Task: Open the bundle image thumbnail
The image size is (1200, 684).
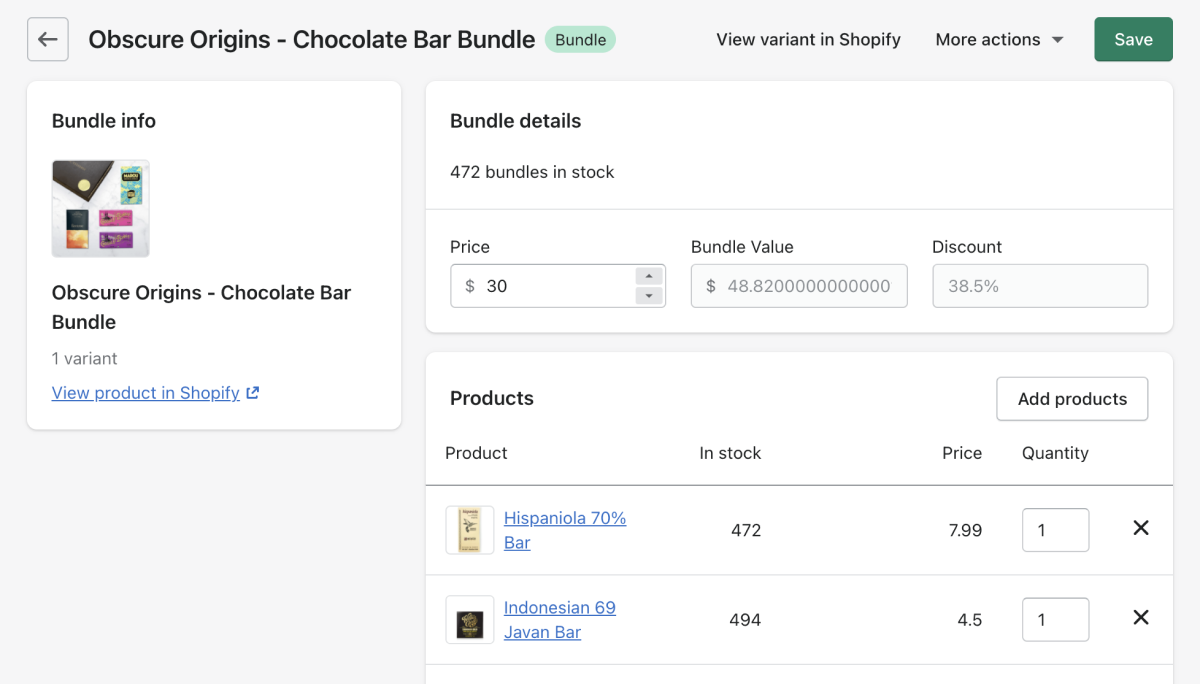Action: tap(100, 208)
